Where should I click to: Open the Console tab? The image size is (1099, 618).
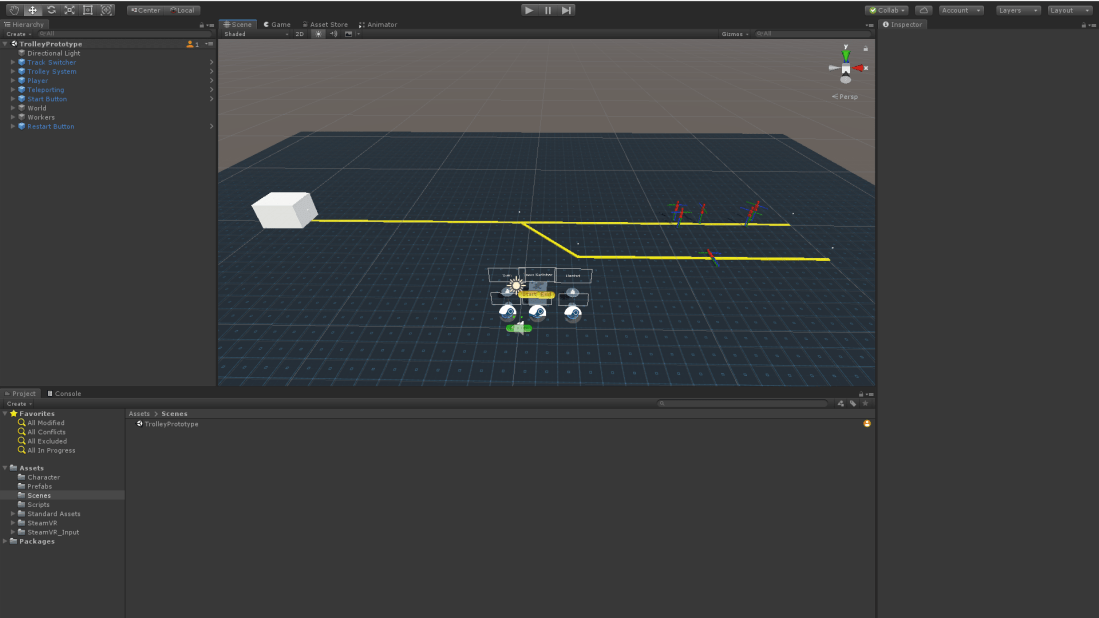click(65, 393)
